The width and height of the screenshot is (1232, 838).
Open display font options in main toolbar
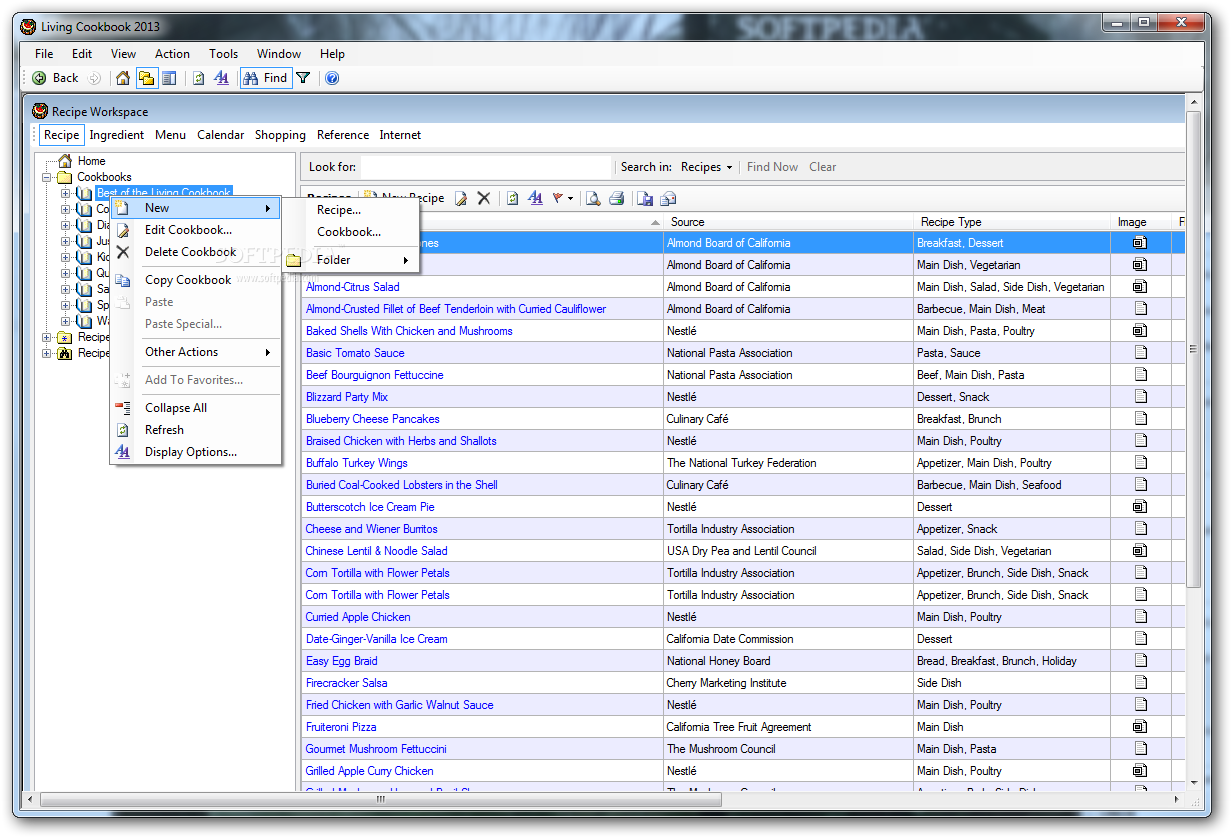click(x=222, y=78)
